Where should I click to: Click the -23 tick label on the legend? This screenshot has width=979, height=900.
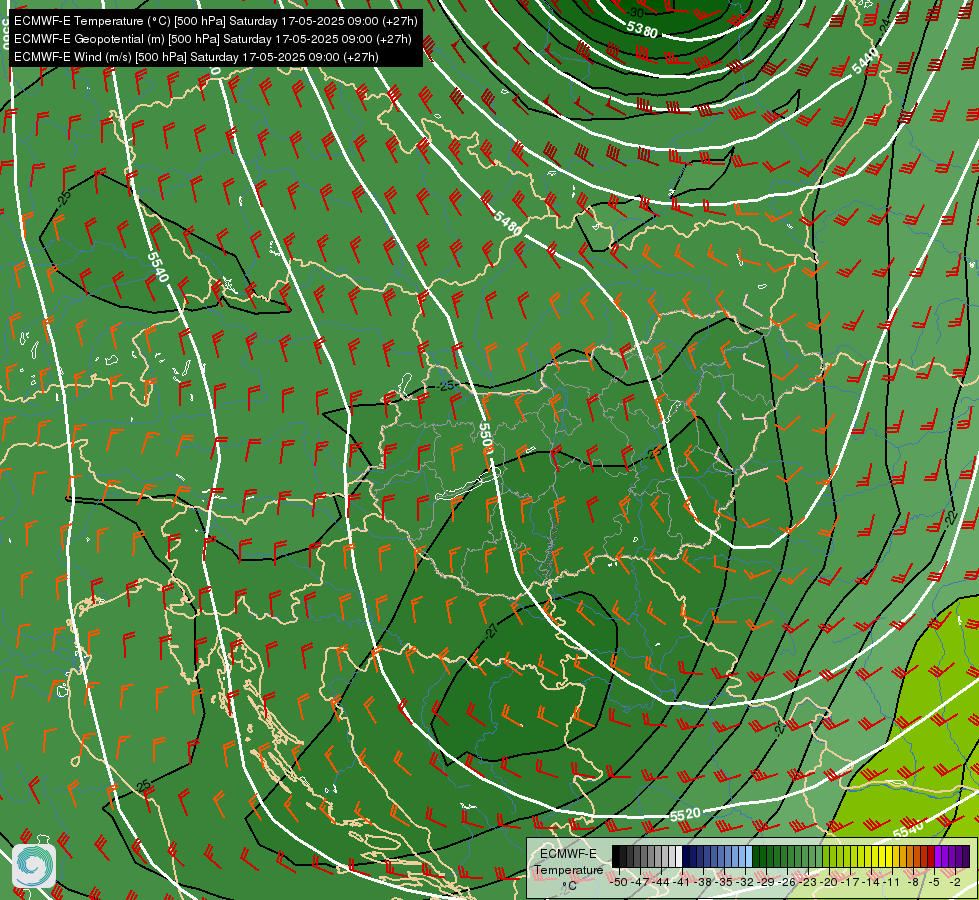coord(808,883)
